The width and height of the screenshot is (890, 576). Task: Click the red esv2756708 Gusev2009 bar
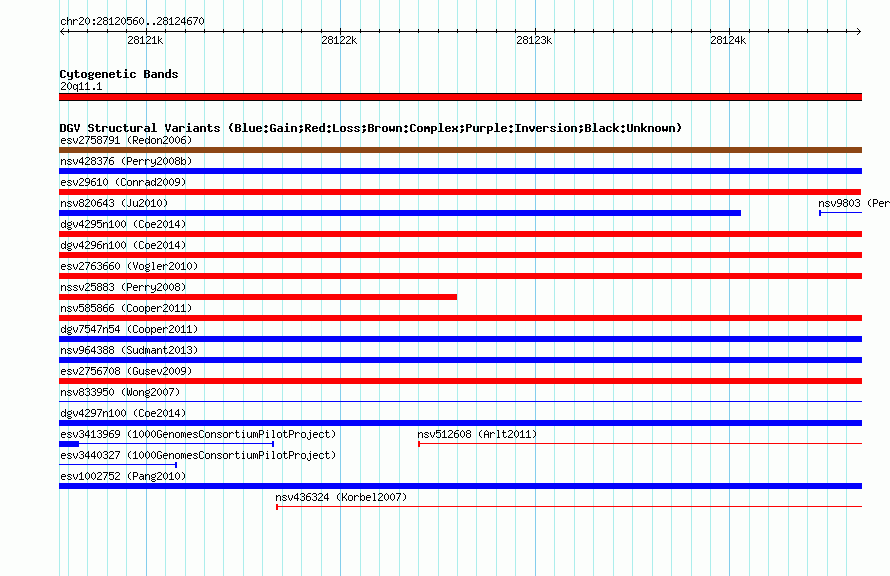[x=460, y=381]
